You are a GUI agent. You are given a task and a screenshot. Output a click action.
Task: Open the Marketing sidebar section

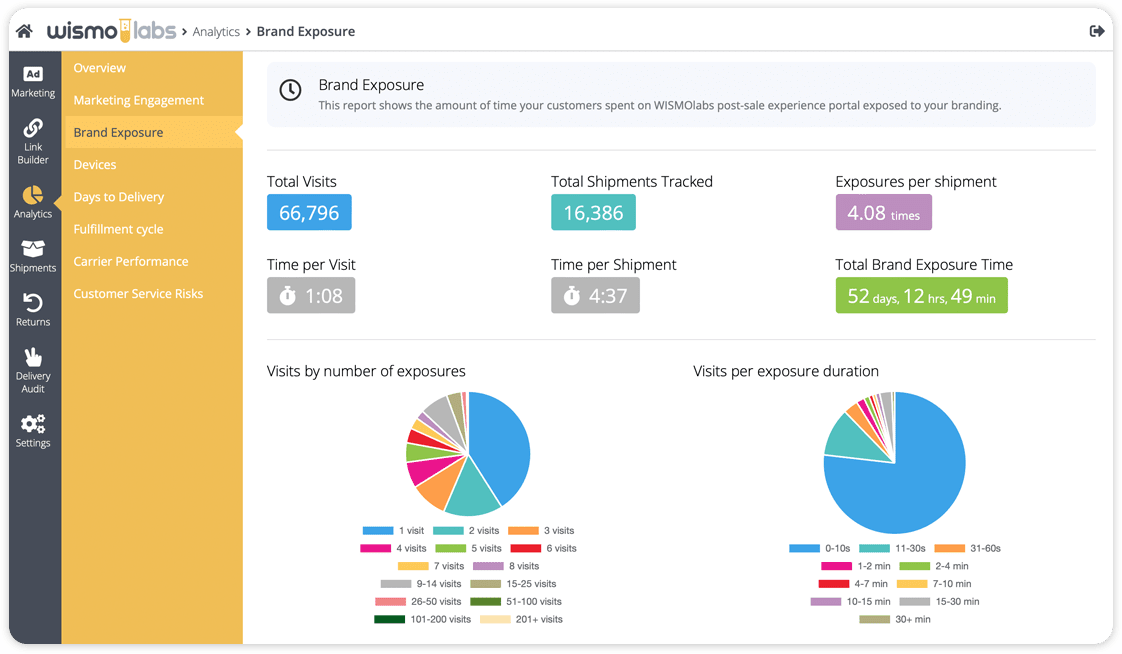click(33, 82)
